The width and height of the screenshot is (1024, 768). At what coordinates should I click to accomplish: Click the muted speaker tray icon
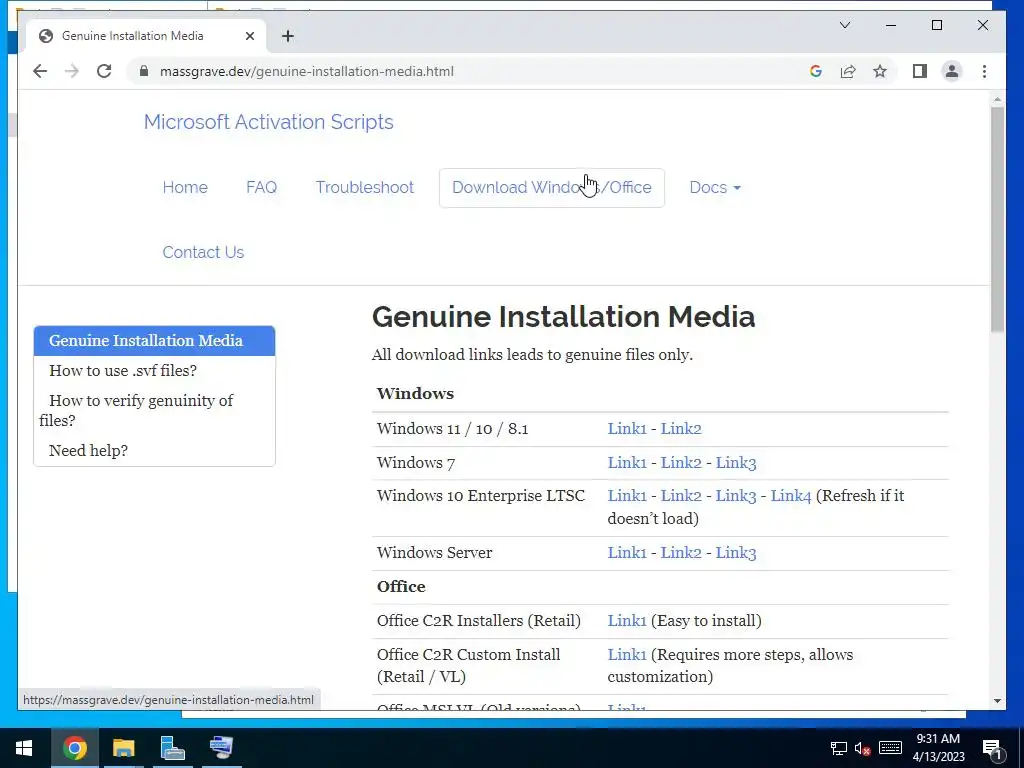pos(862,748)
